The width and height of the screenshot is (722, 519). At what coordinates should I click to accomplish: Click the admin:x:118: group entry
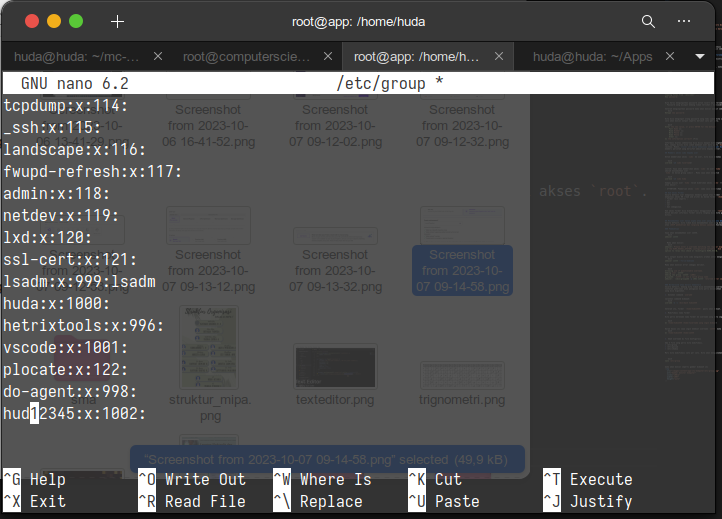coord(57,194)
